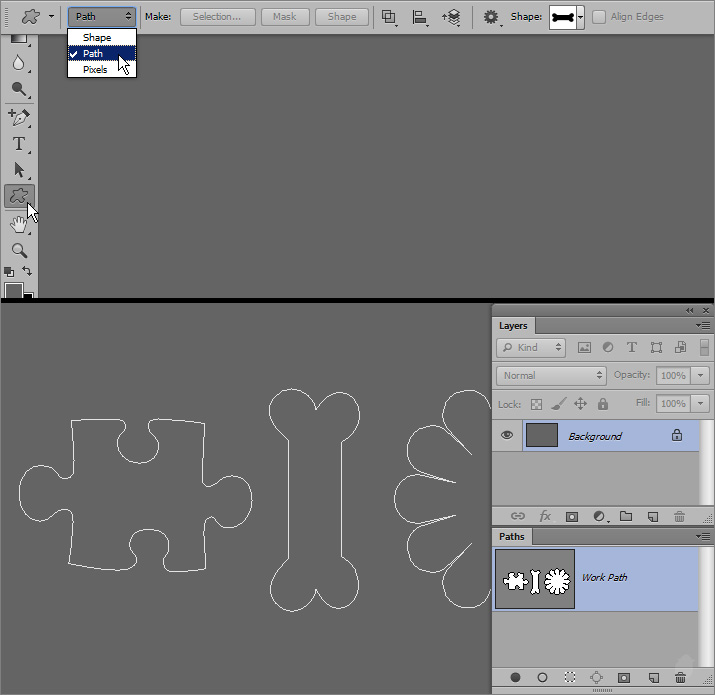Toggle the layer filter on/off switch

coord(705,347)
